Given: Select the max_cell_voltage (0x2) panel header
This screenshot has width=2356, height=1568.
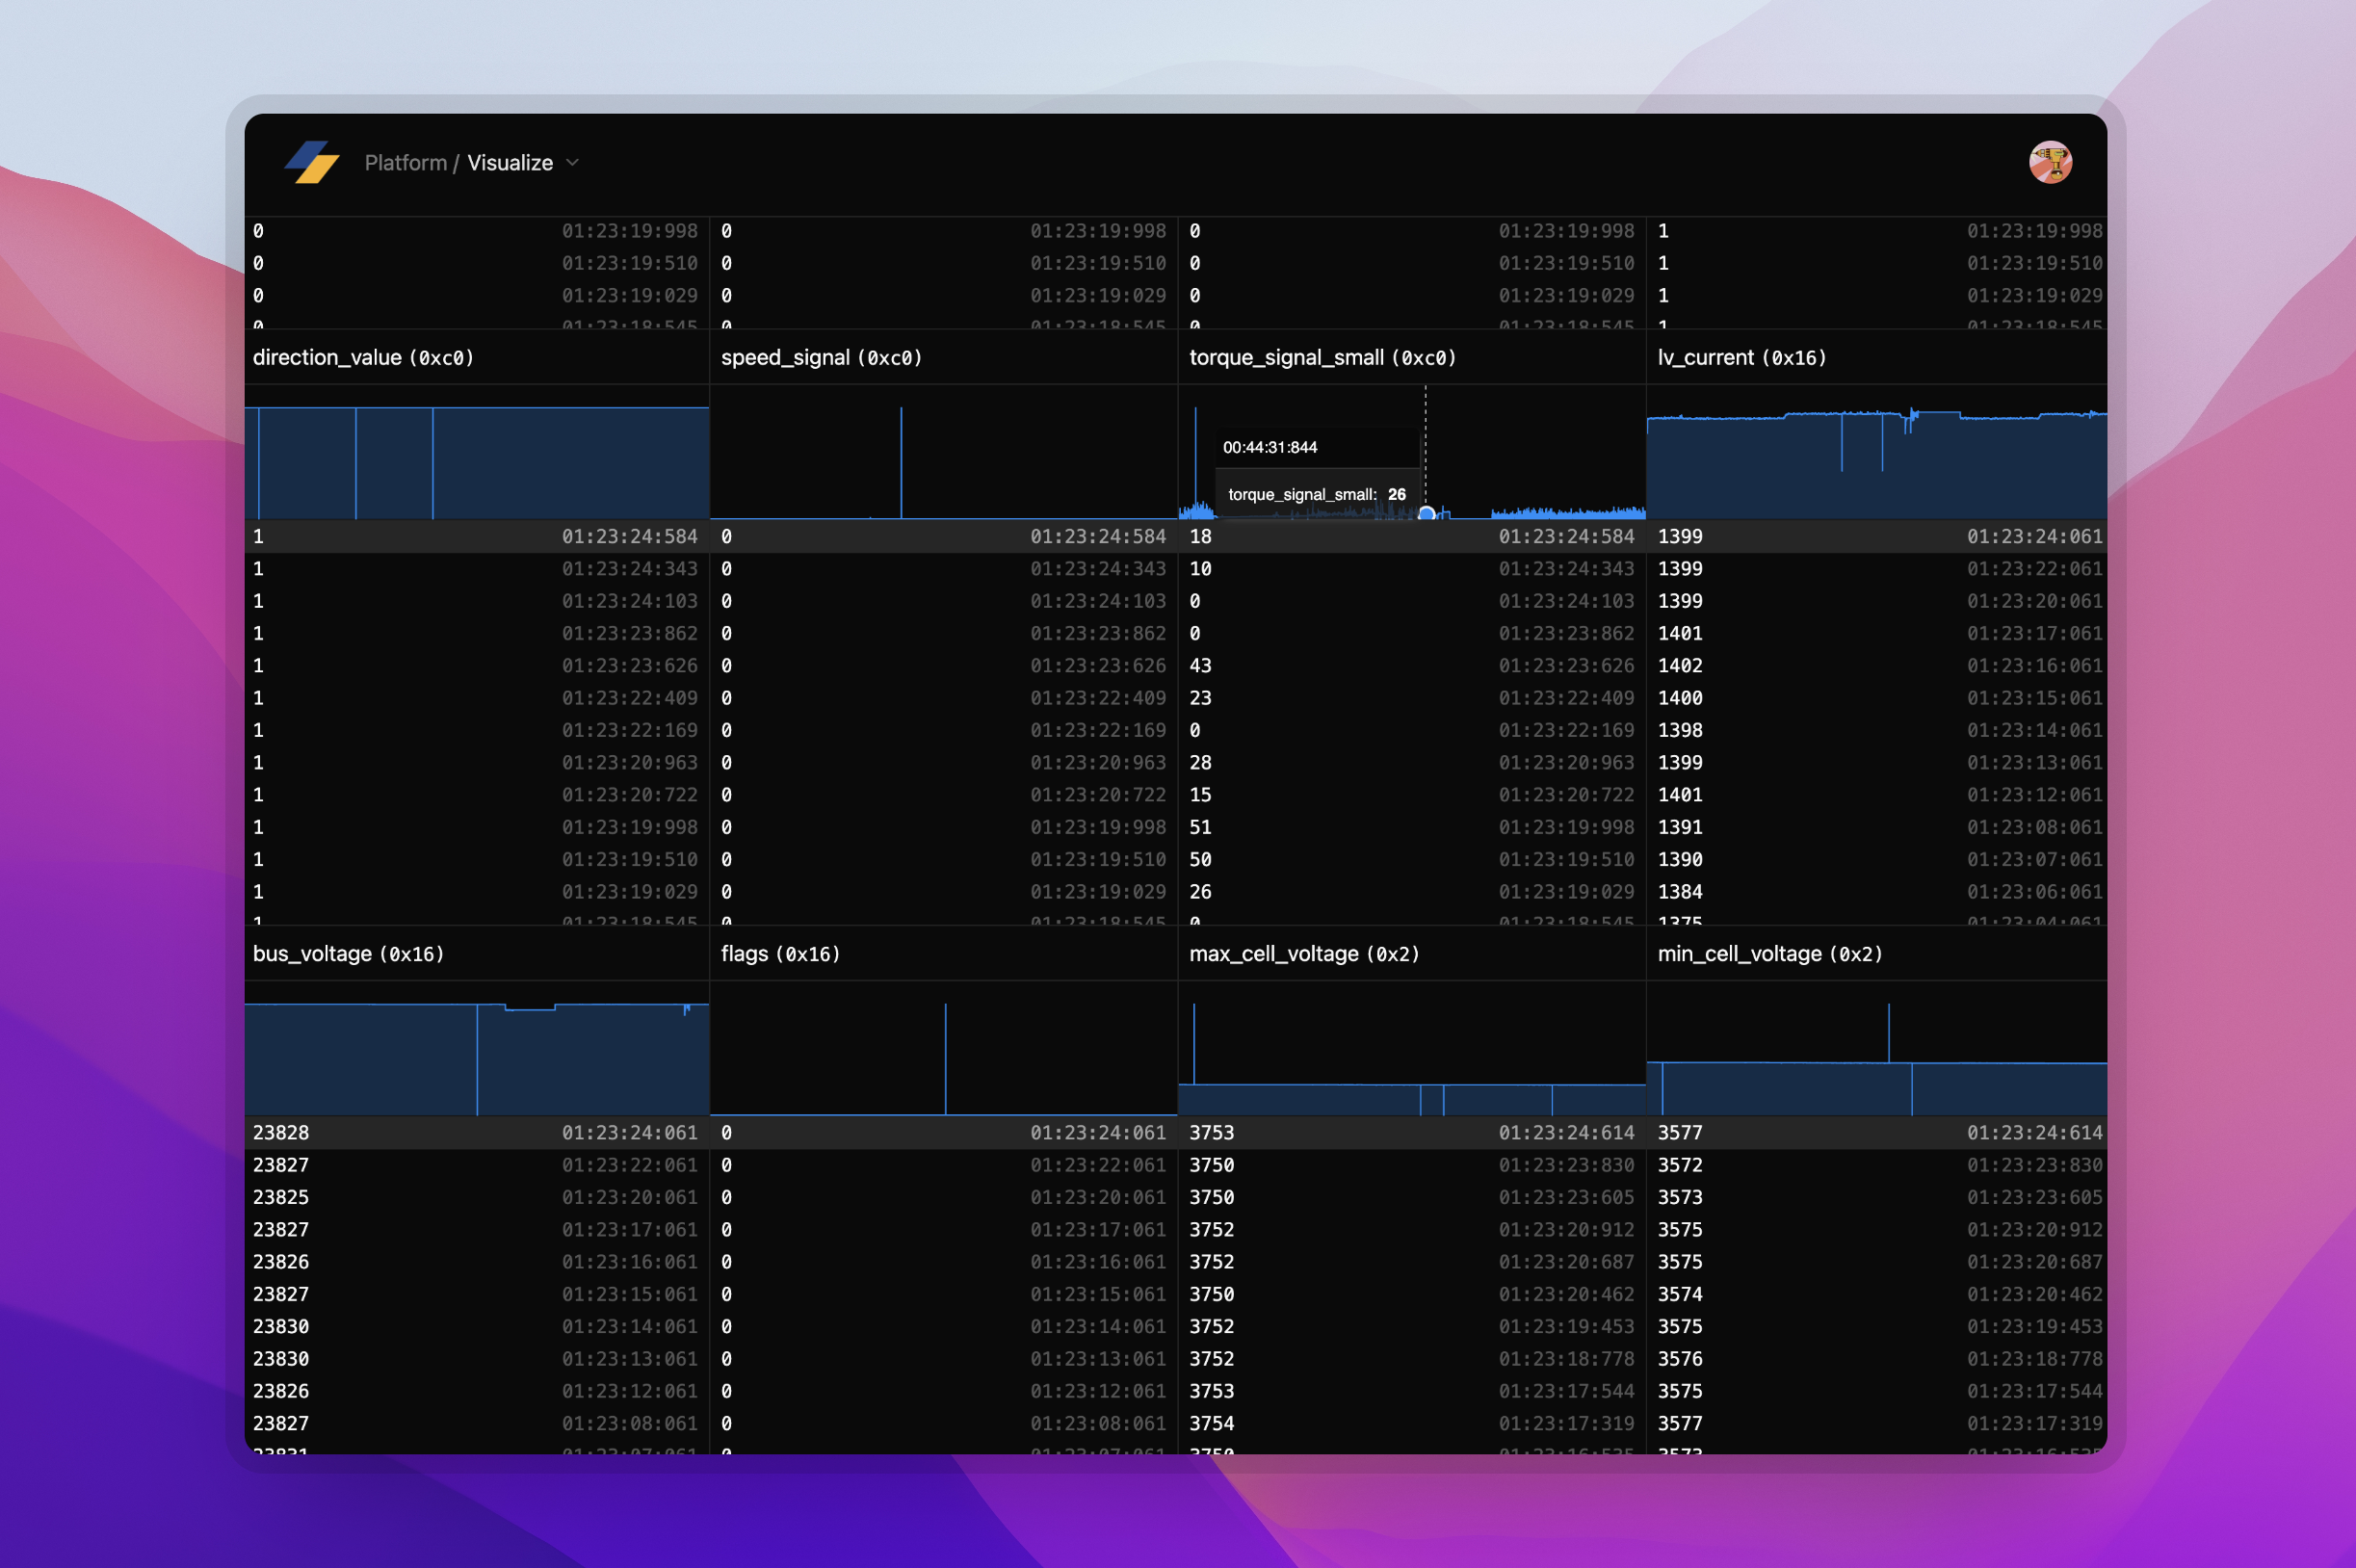Looking at the screenshot, I should click(x=1304, y=953).
